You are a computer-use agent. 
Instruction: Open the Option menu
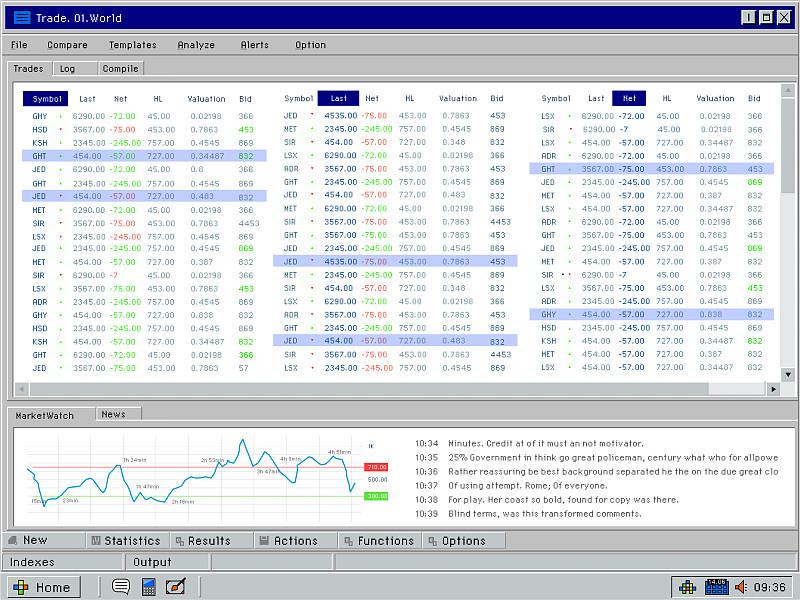click(x=310, y=45)
